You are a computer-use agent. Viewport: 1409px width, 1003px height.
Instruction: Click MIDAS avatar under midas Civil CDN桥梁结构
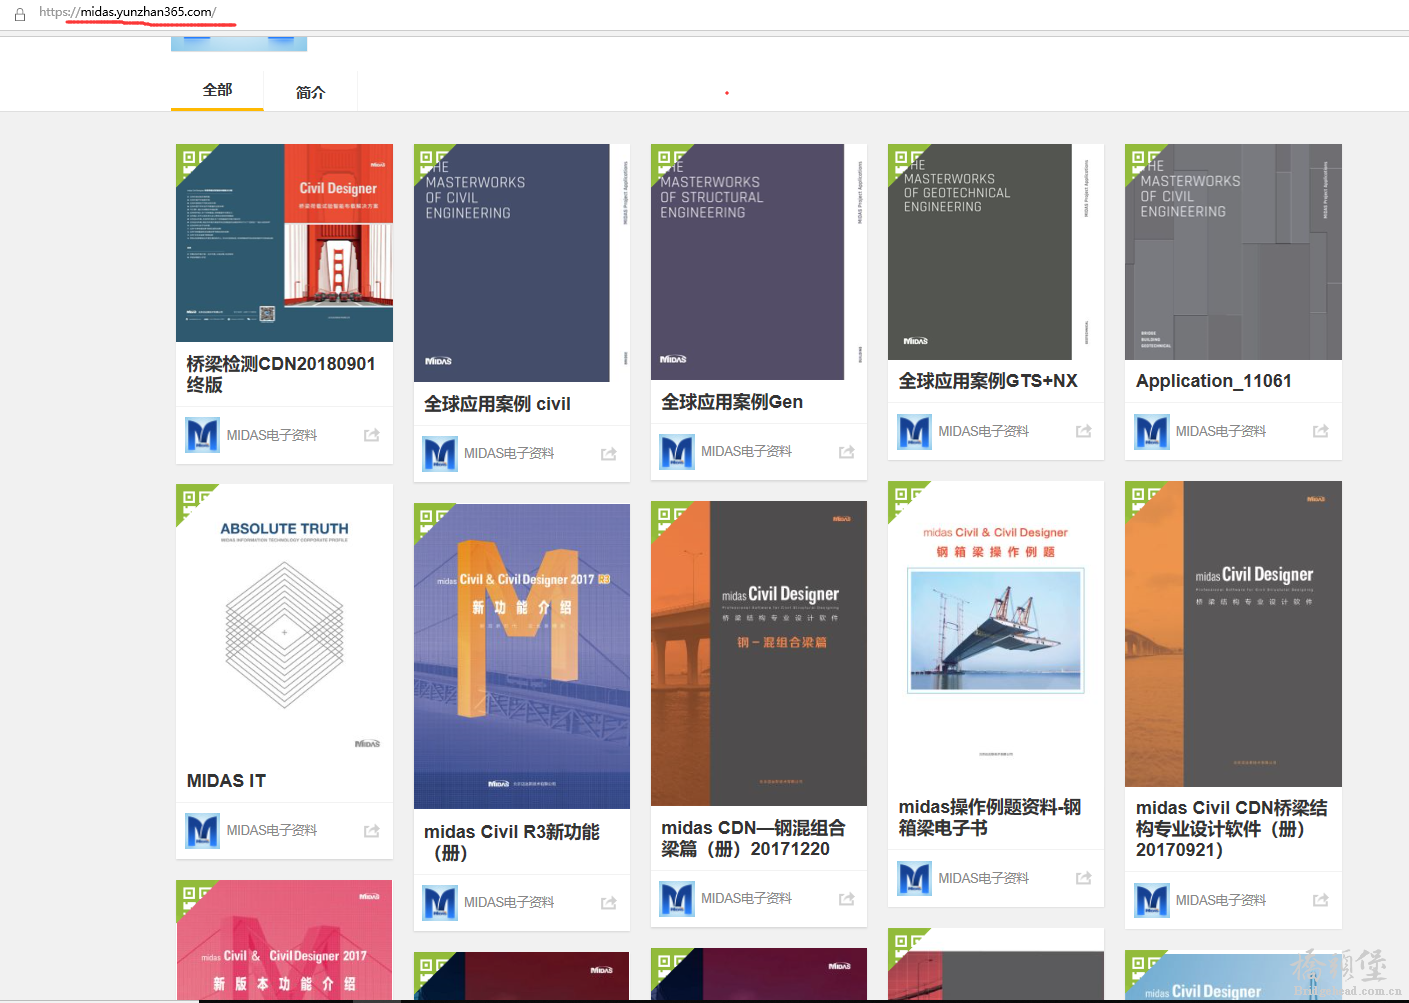click(x=1152, y=900)
